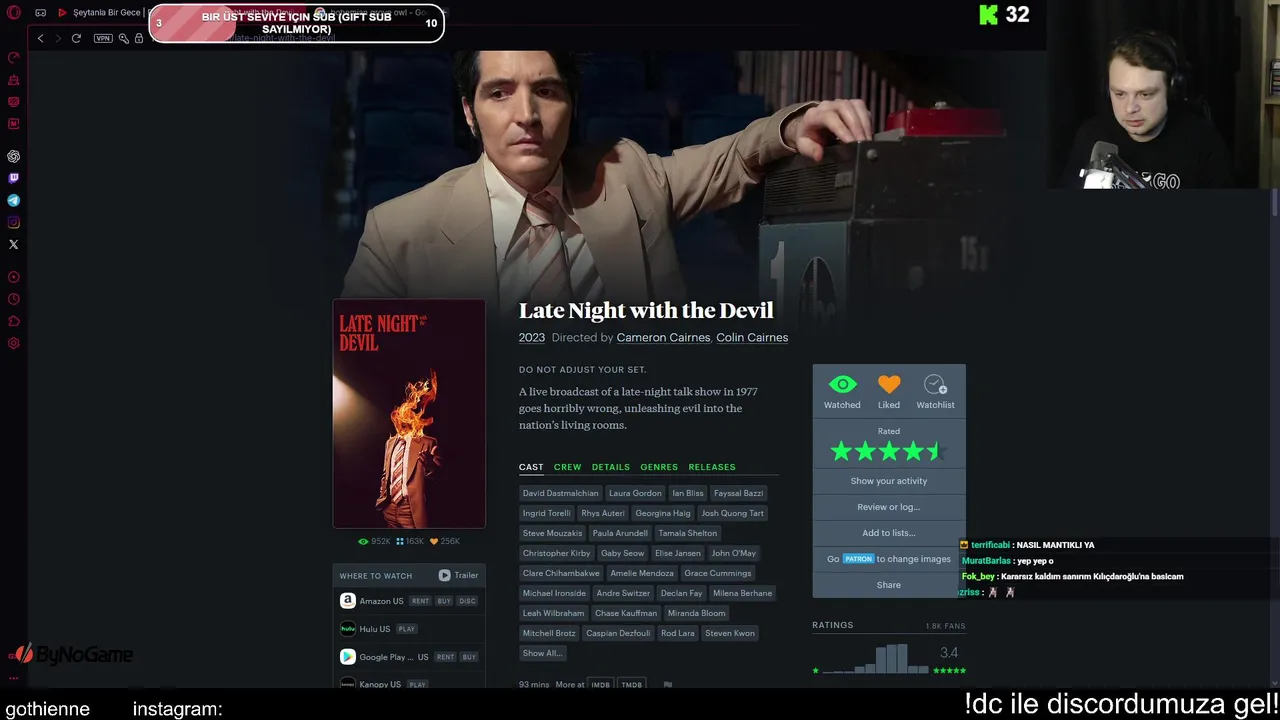The image size is (1280, 720).
Task: Open cast member Michael Ironside
Action: [x=554, y=593]
